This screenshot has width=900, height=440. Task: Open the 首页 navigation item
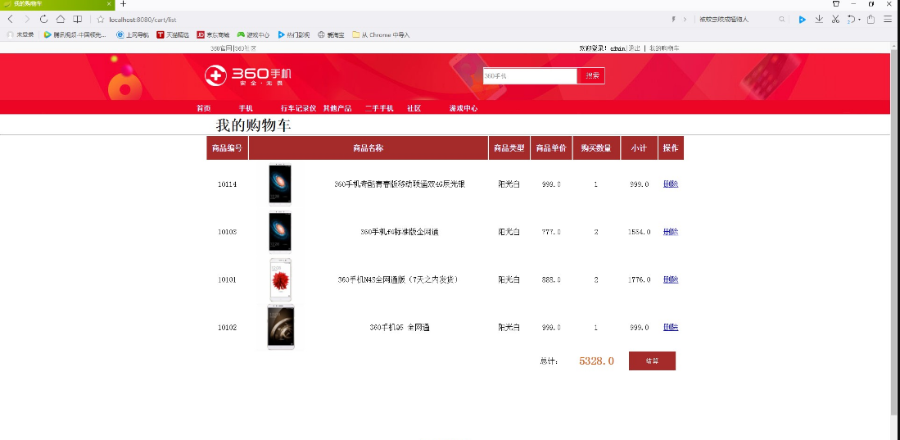203,108
